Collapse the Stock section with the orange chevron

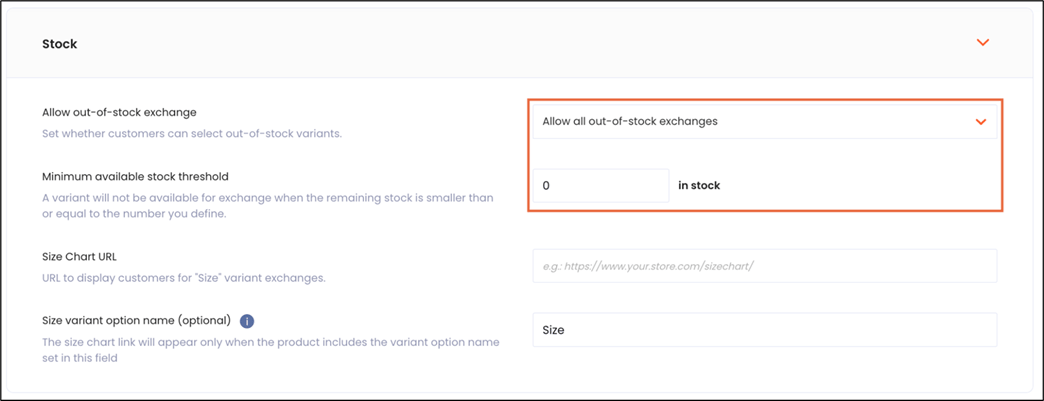point(983,43)
